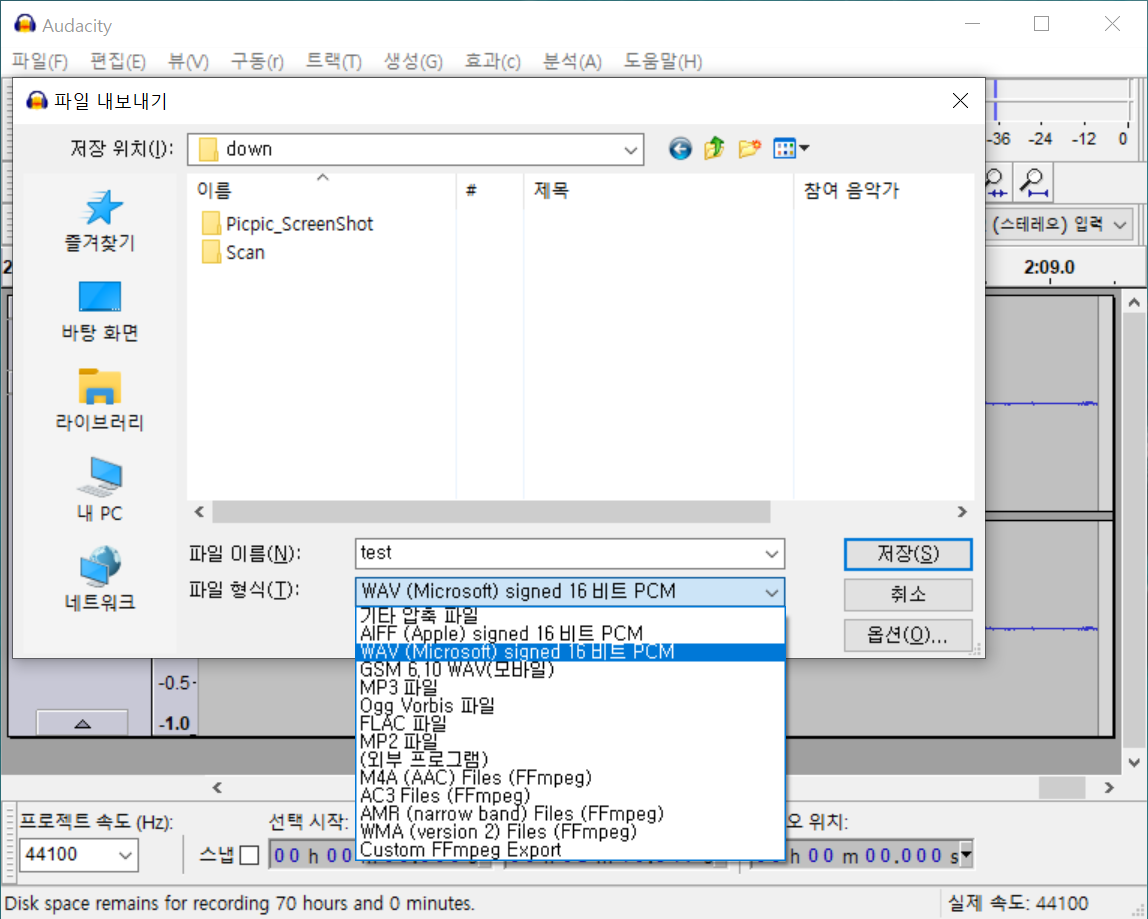Choose WMA (version 2) Files (FFmpeg)
This screenshot has width=1148, height=919.
570,832
